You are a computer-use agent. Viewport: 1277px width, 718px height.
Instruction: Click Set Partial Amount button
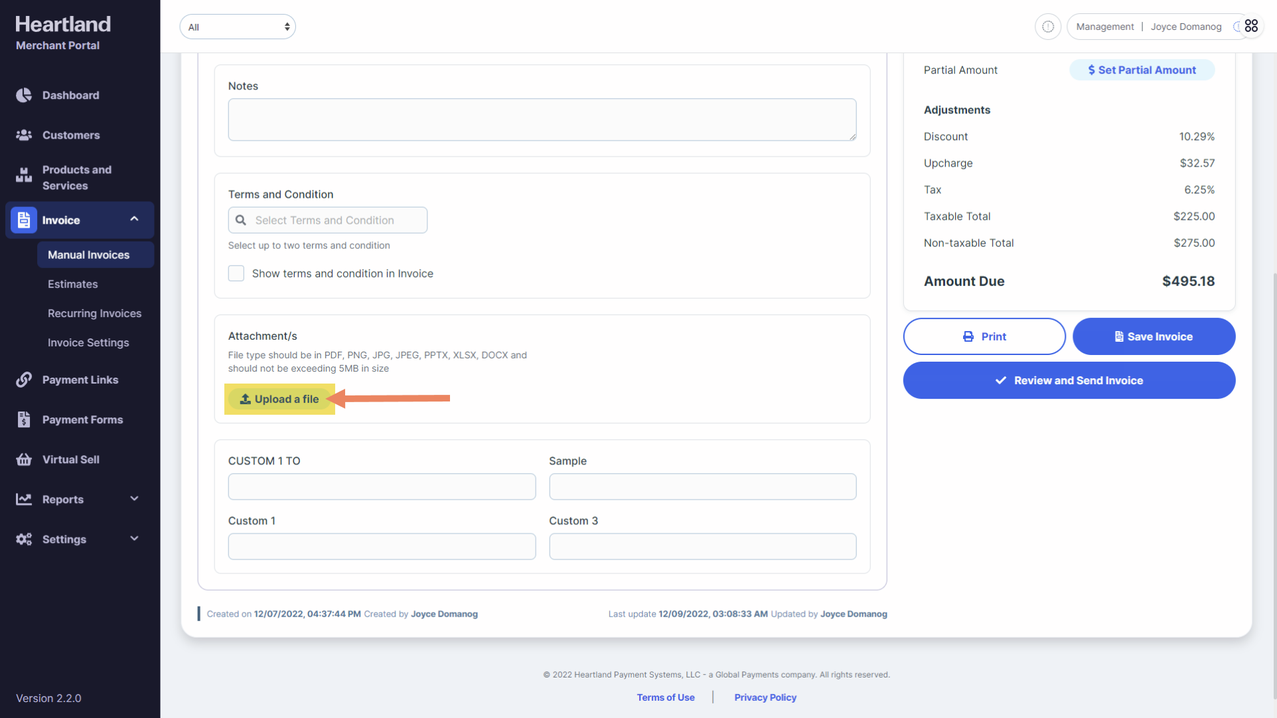point(1141,70)
